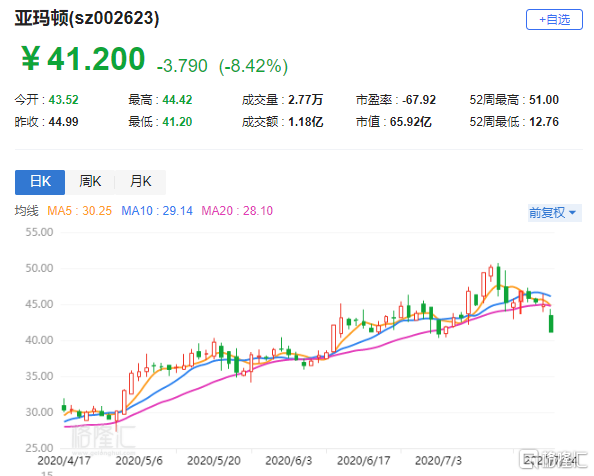Switch to the 日K daily chart tab
This screenshot has height=476, width=594.
[40, 182]
